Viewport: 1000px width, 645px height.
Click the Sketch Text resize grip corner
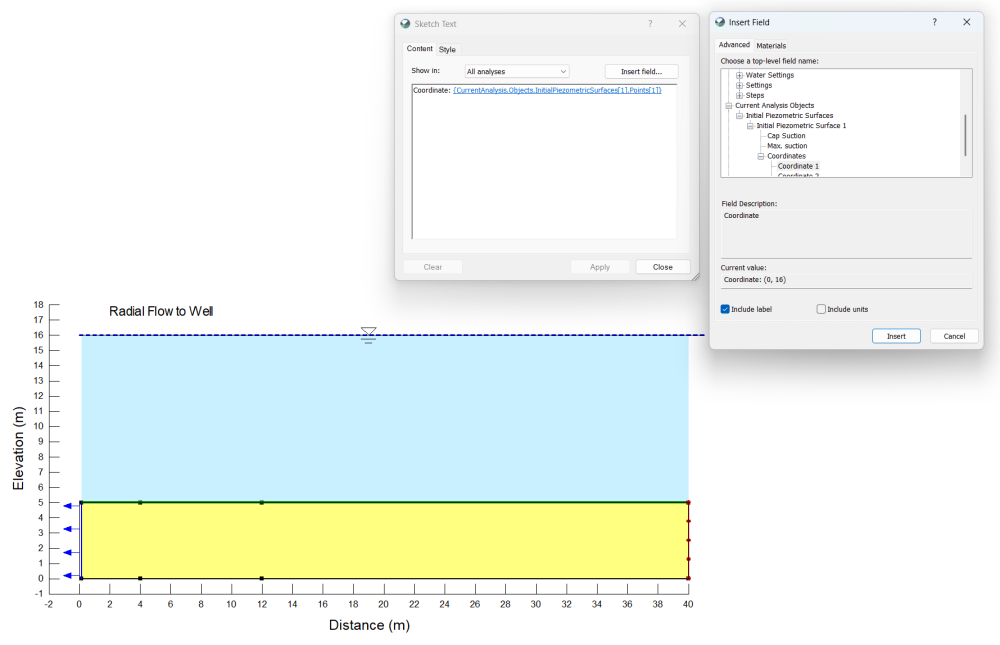tap(695, 276)
